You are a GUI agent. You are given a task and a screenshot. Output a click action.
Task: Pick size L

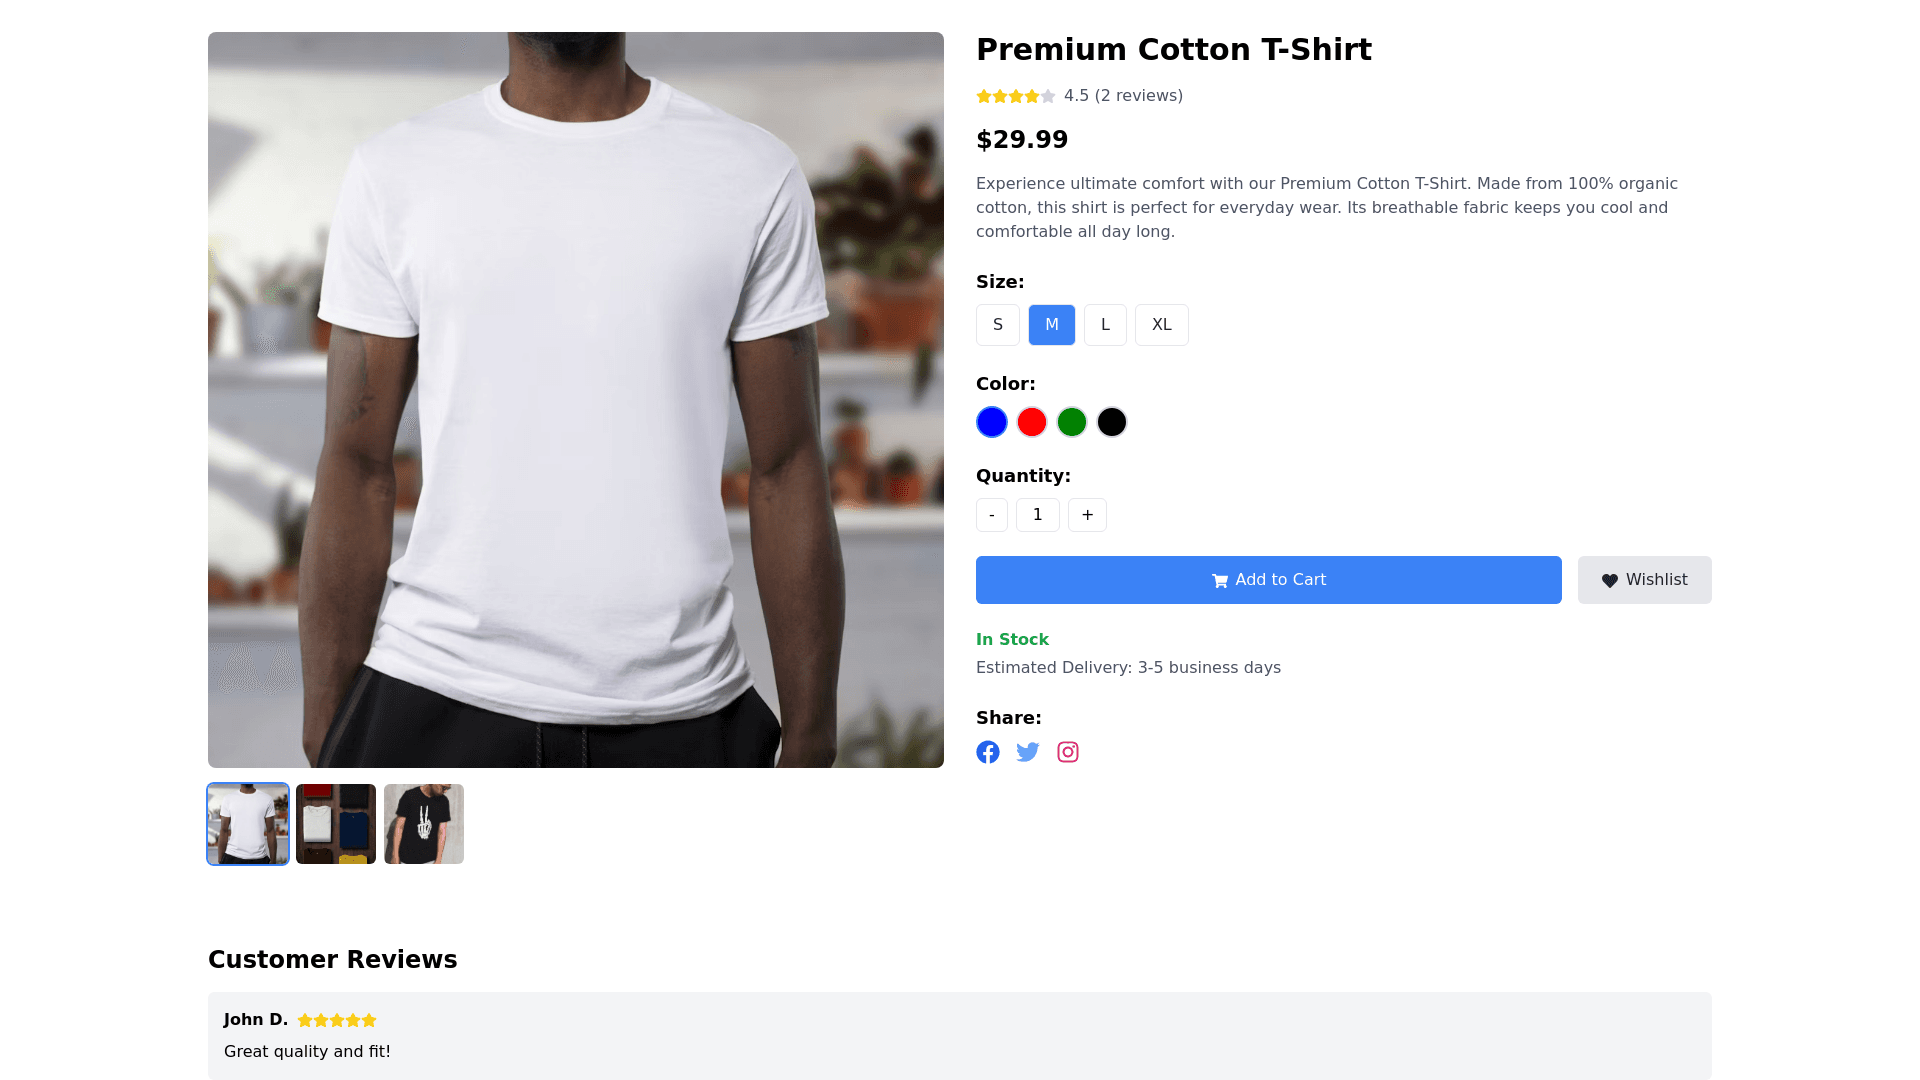pyautogui.click(x=1105, y=325)
